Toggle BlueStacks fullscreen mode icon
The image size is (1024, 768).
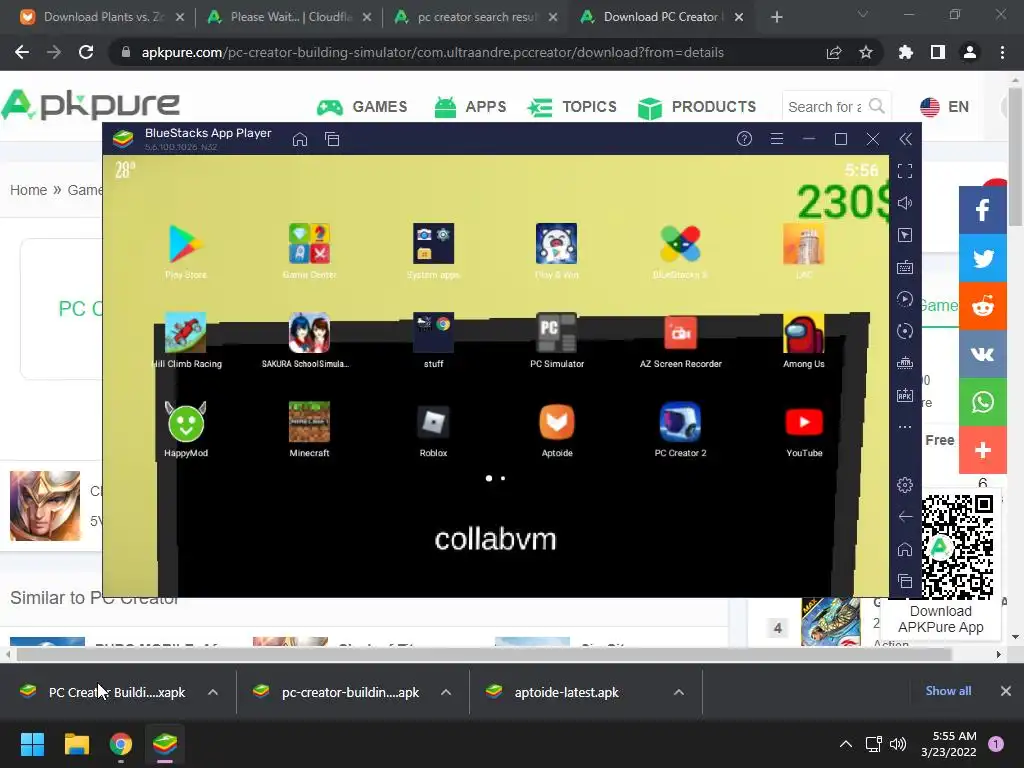pos(904,171)
